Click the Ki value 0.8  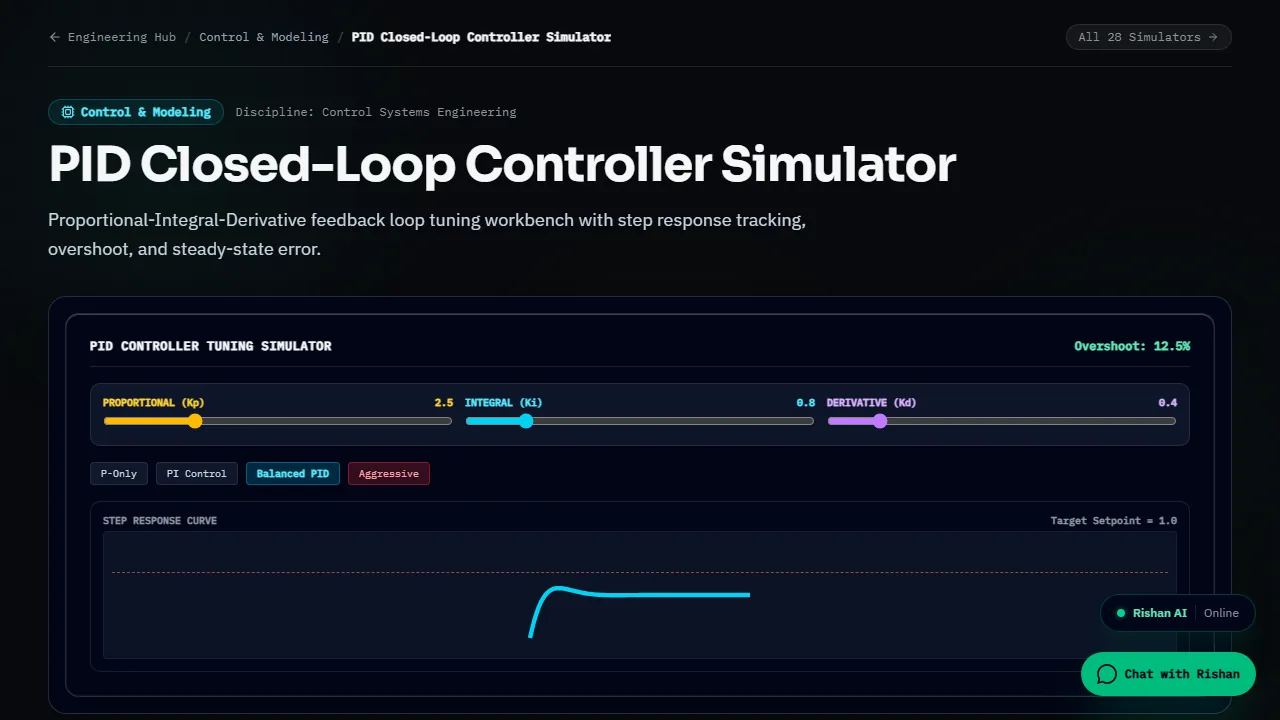click(805, 403)
